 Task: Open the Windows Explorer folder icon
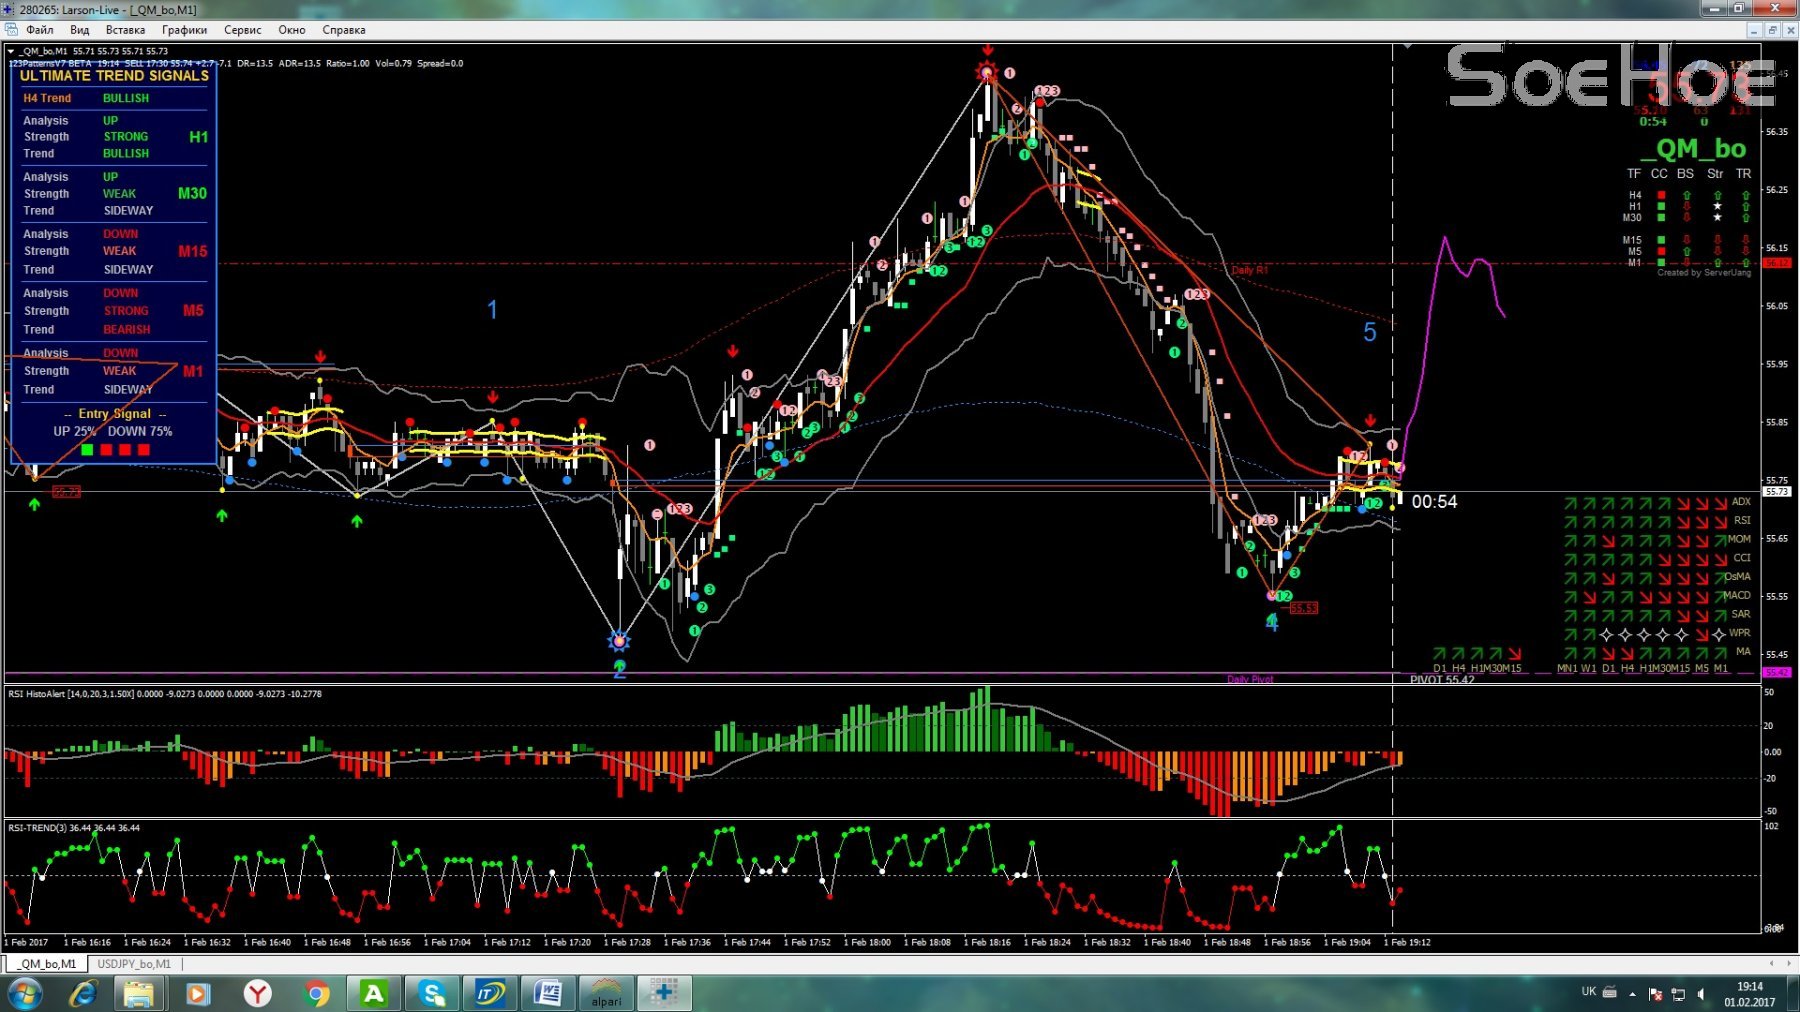[139, 993]
